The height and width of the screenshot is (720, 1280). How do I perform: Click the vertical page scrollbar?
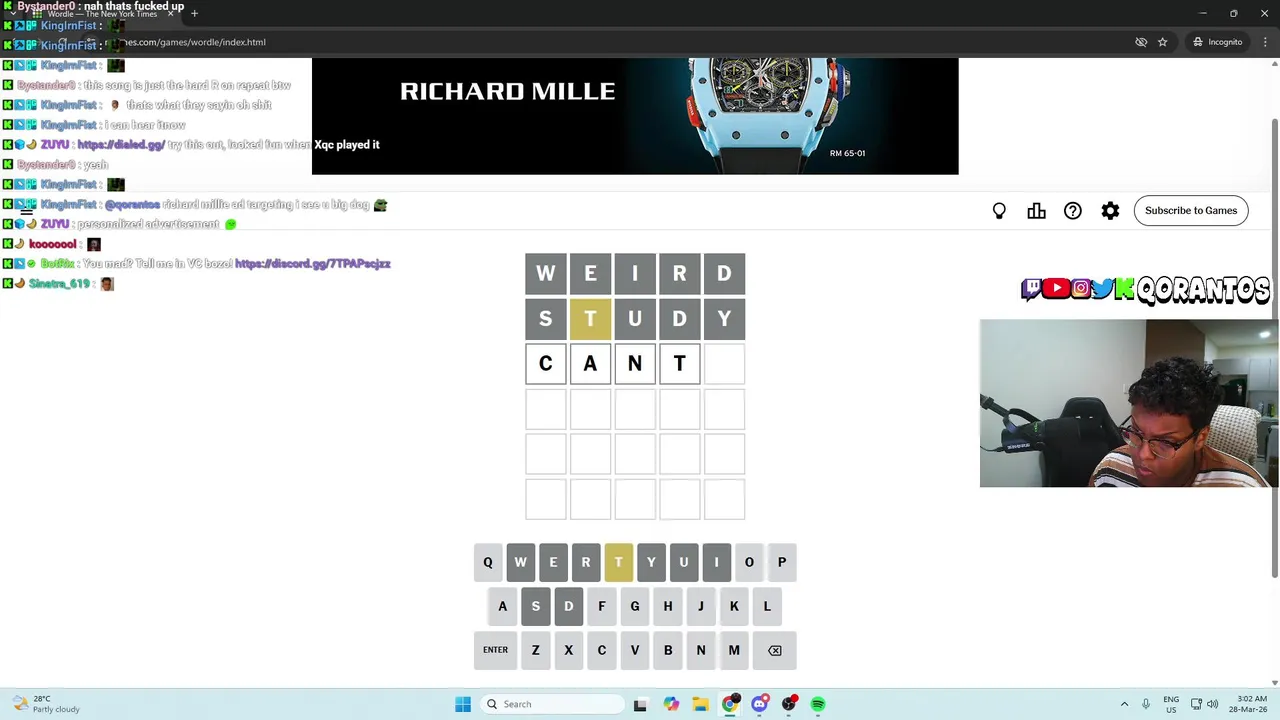coord(1274,346)
